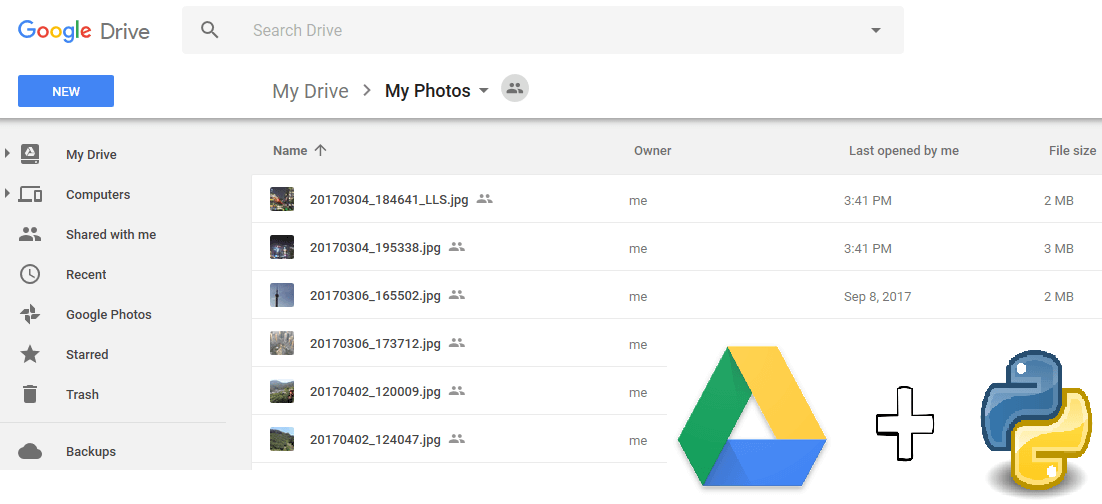Open the Backups section
Image resolution: width=1102 pixels, height=504 pixels.
click(x=91, y=452)
